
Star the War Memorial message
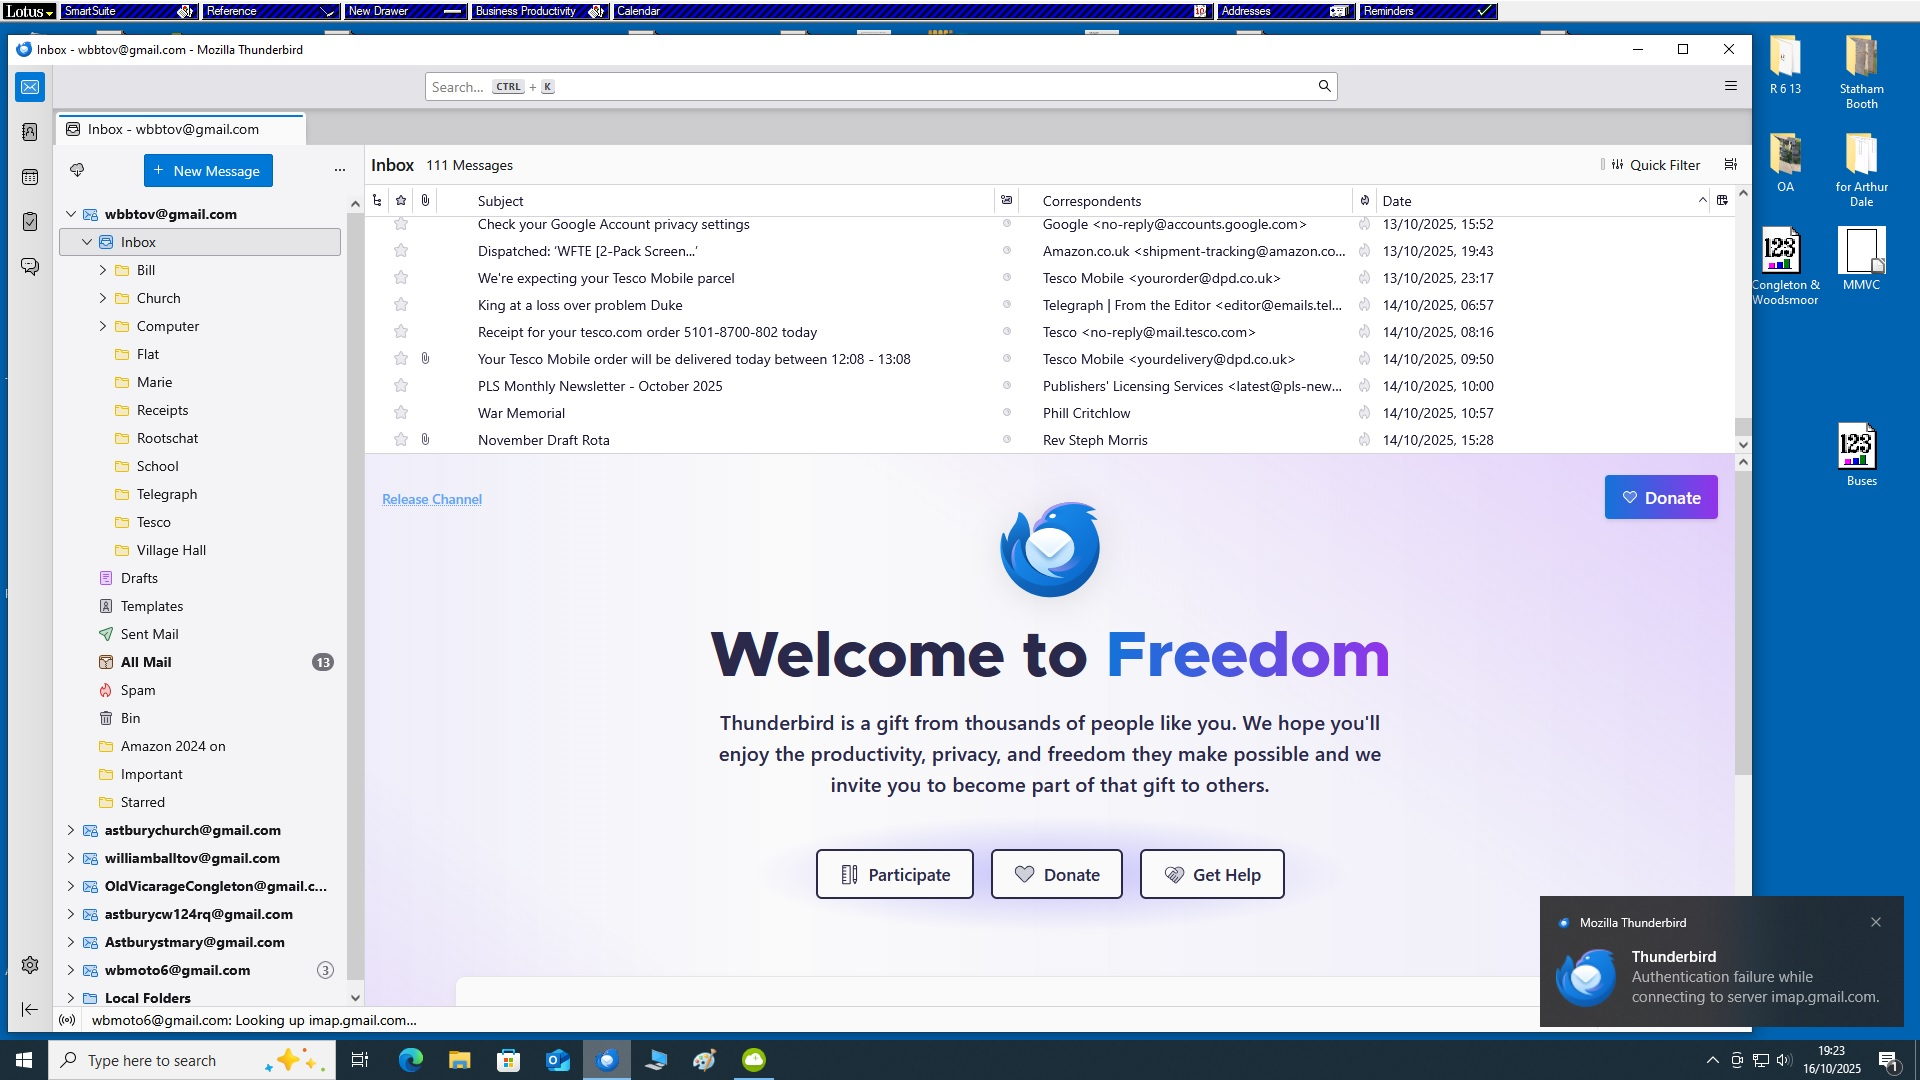(x=401, y=413)
